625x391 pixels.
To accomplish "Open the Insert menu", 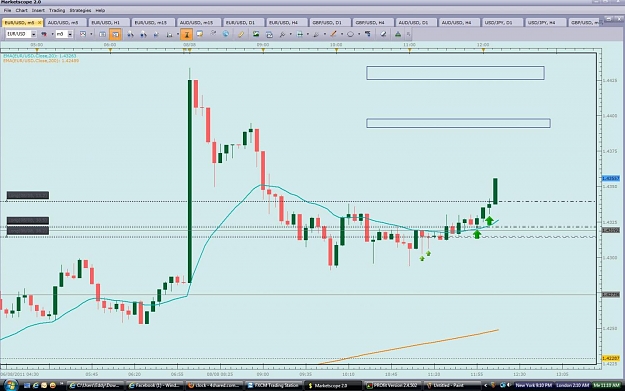I will click(38, 10).
